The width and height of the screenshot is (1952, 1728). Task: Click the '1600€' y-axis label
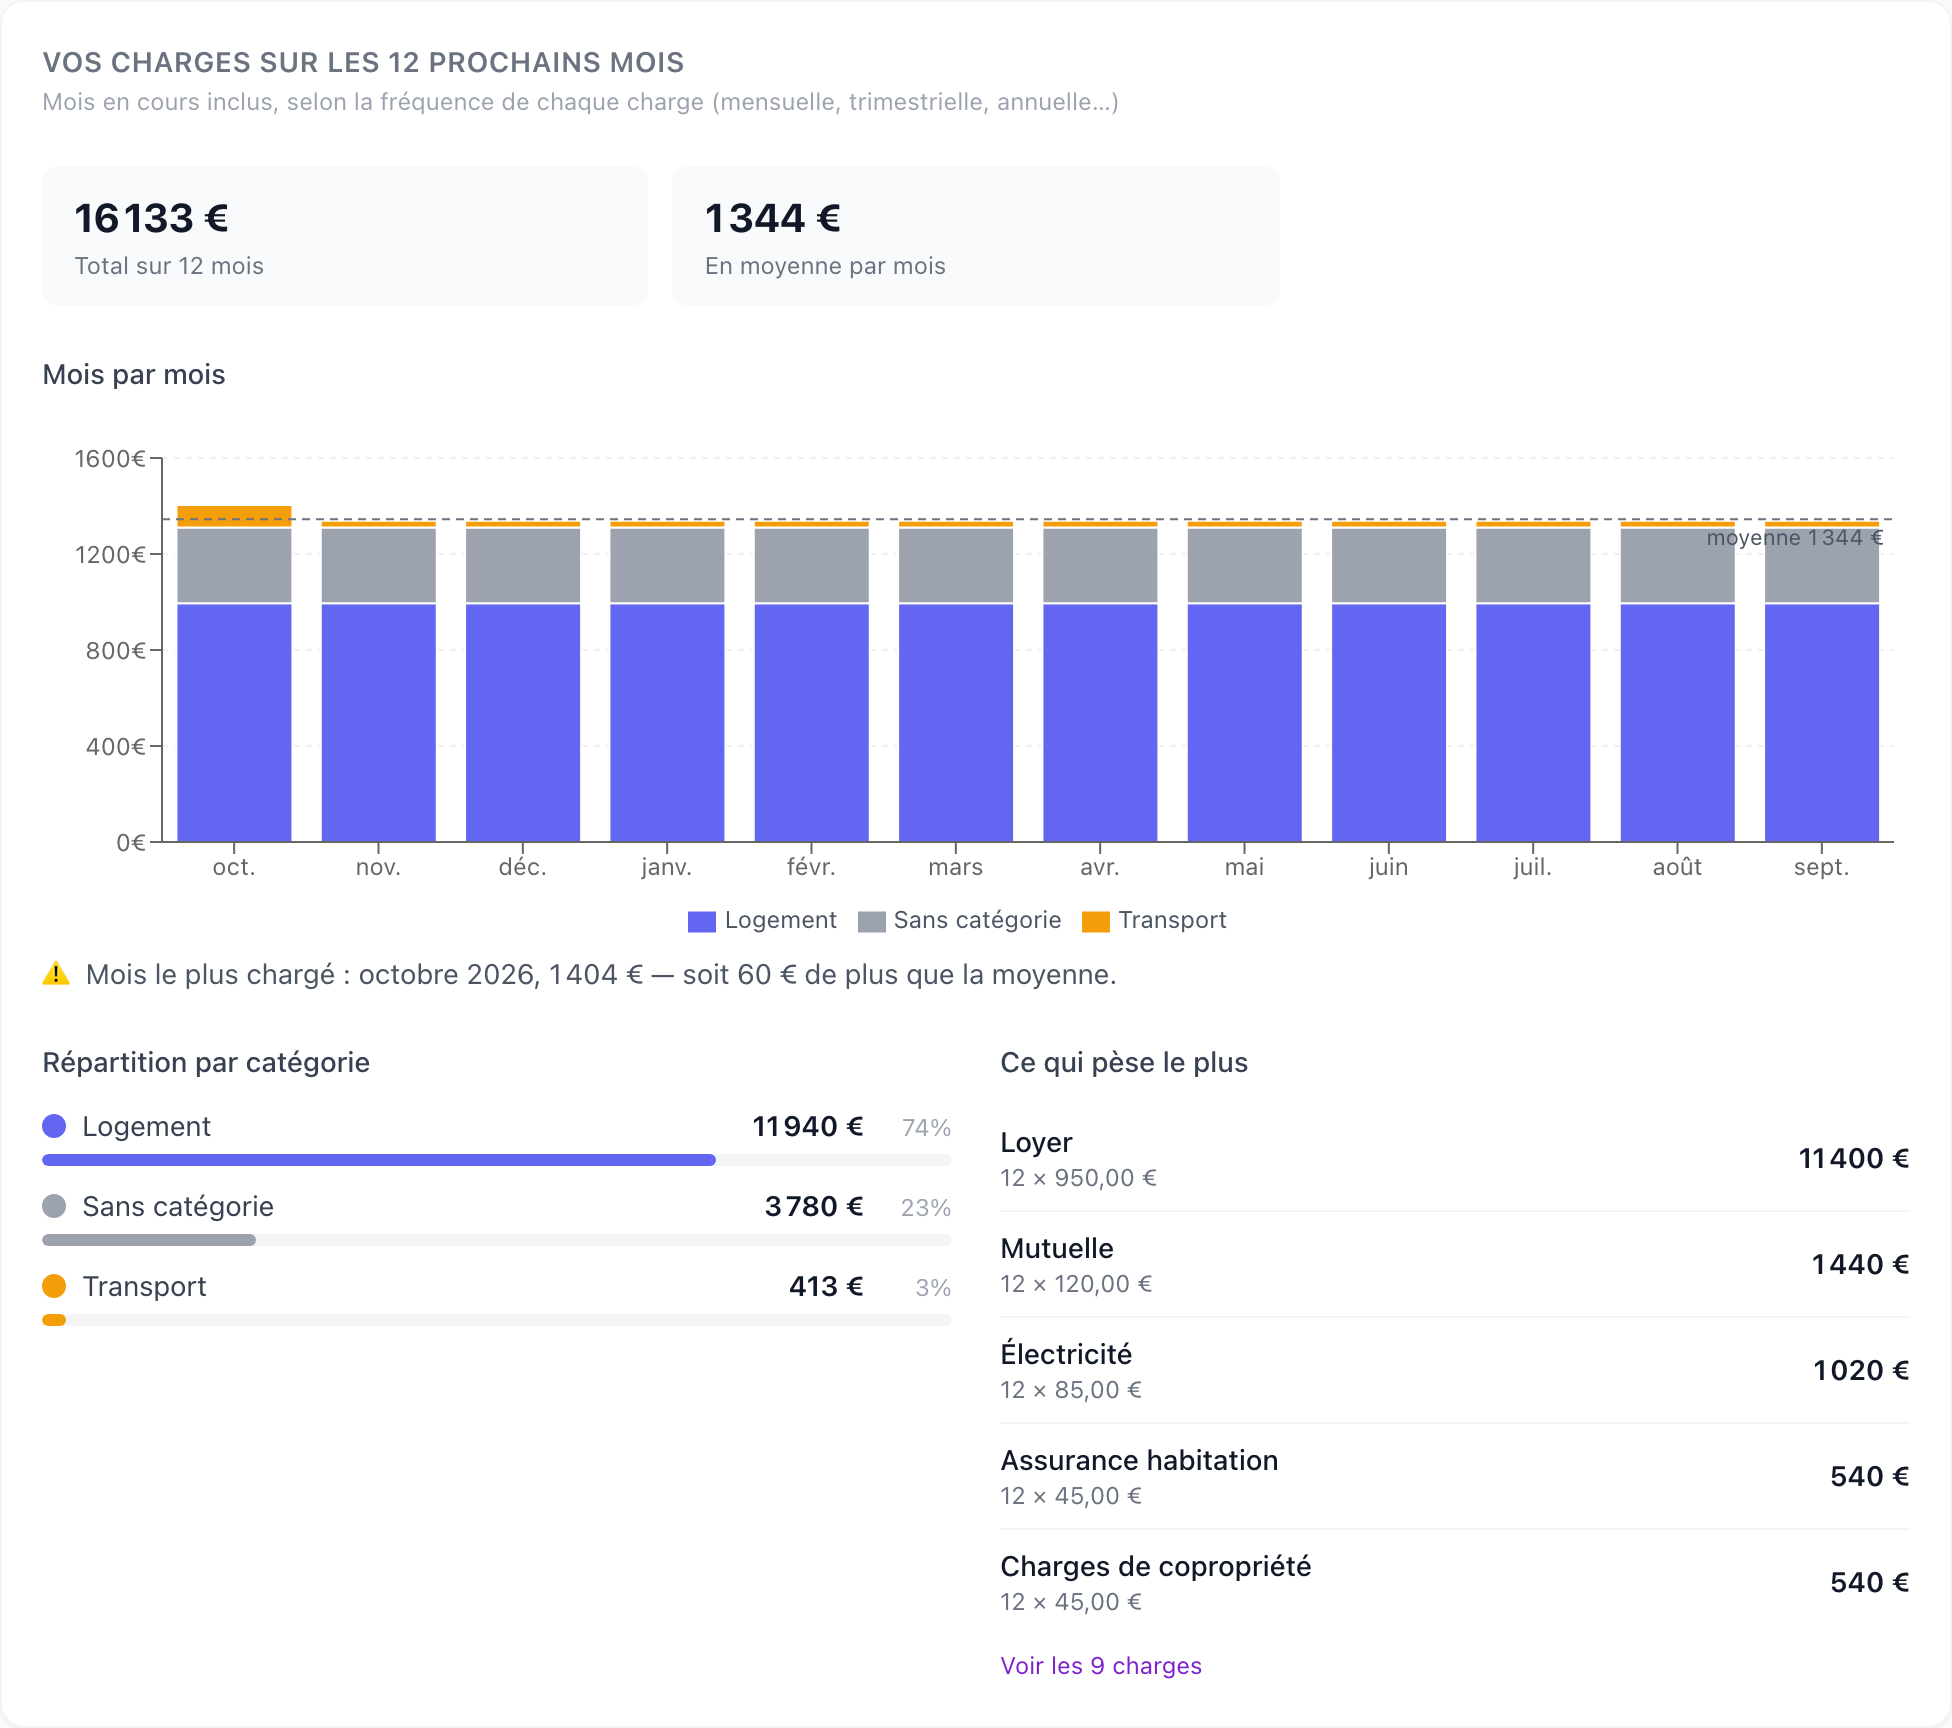(110, 459)
